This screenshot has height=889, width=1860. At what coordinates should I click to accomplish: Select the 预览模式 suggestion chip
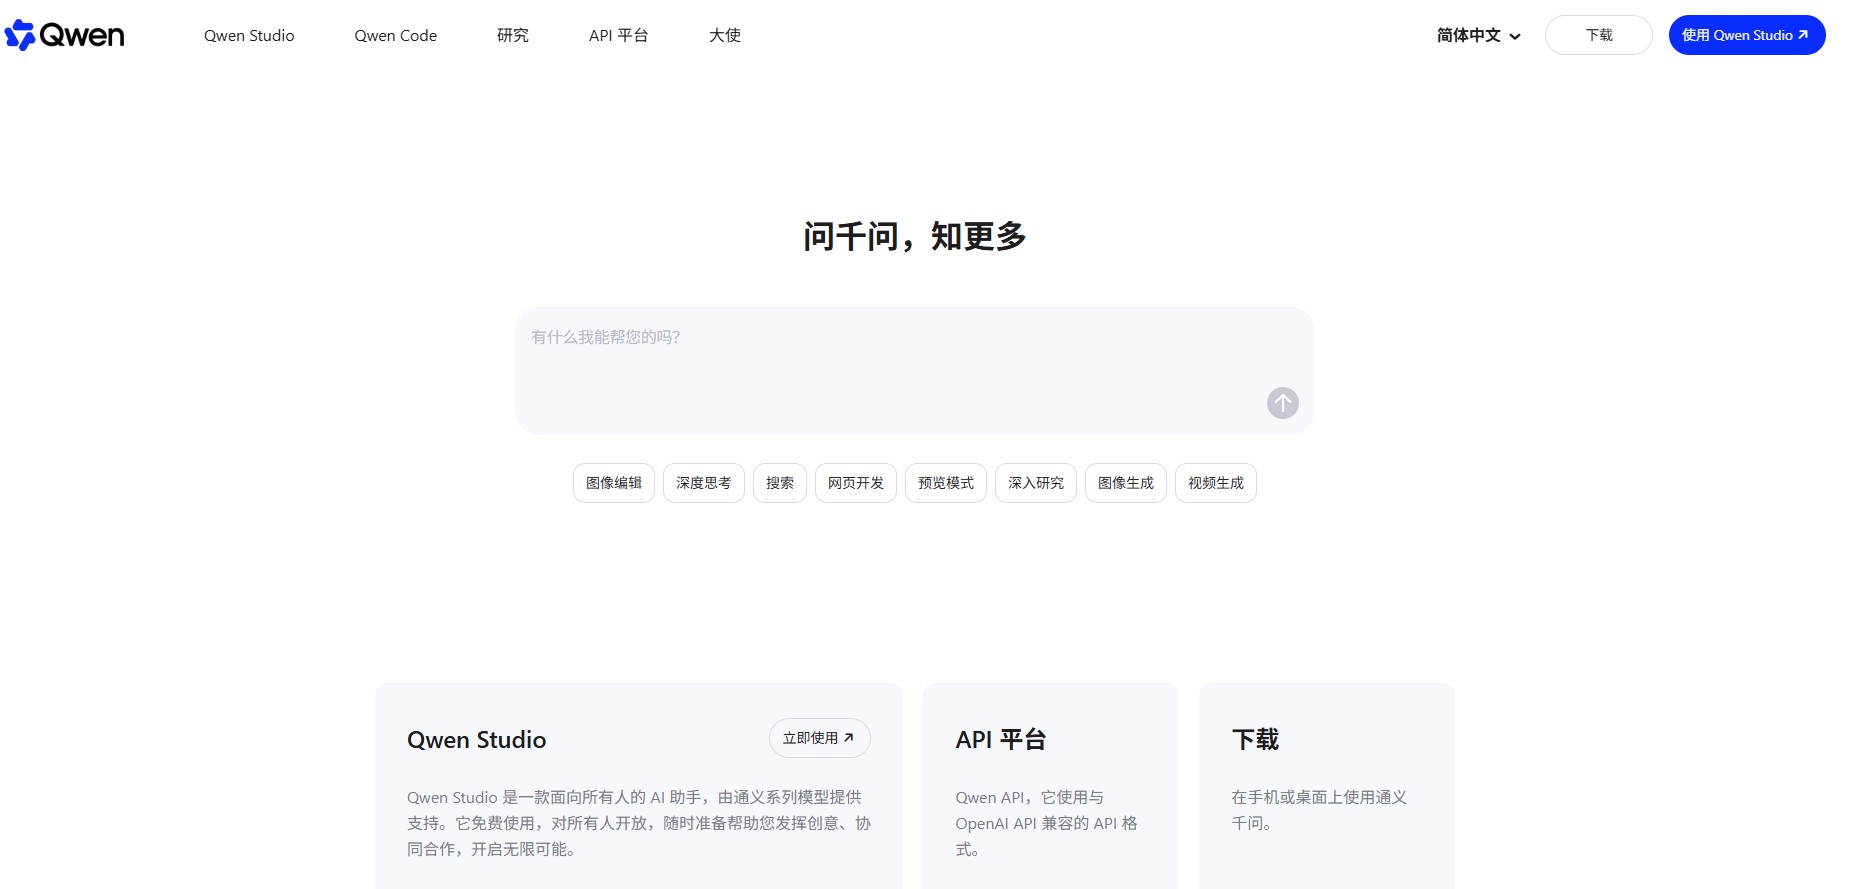946,483
